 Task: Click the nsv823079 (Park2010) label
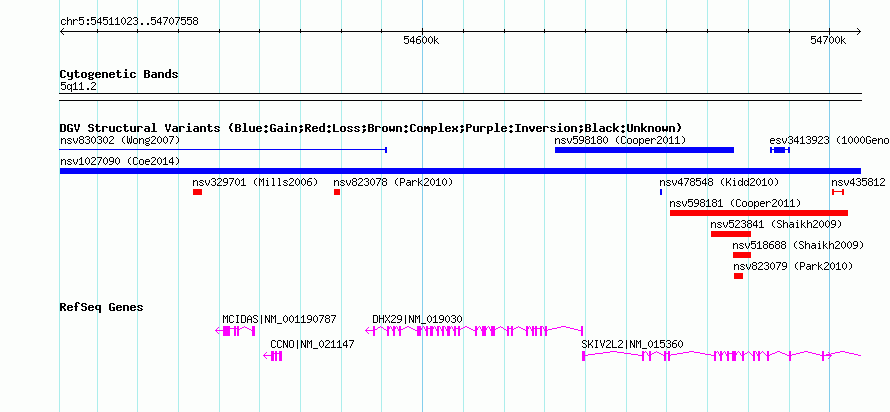(x=793, y=266)
